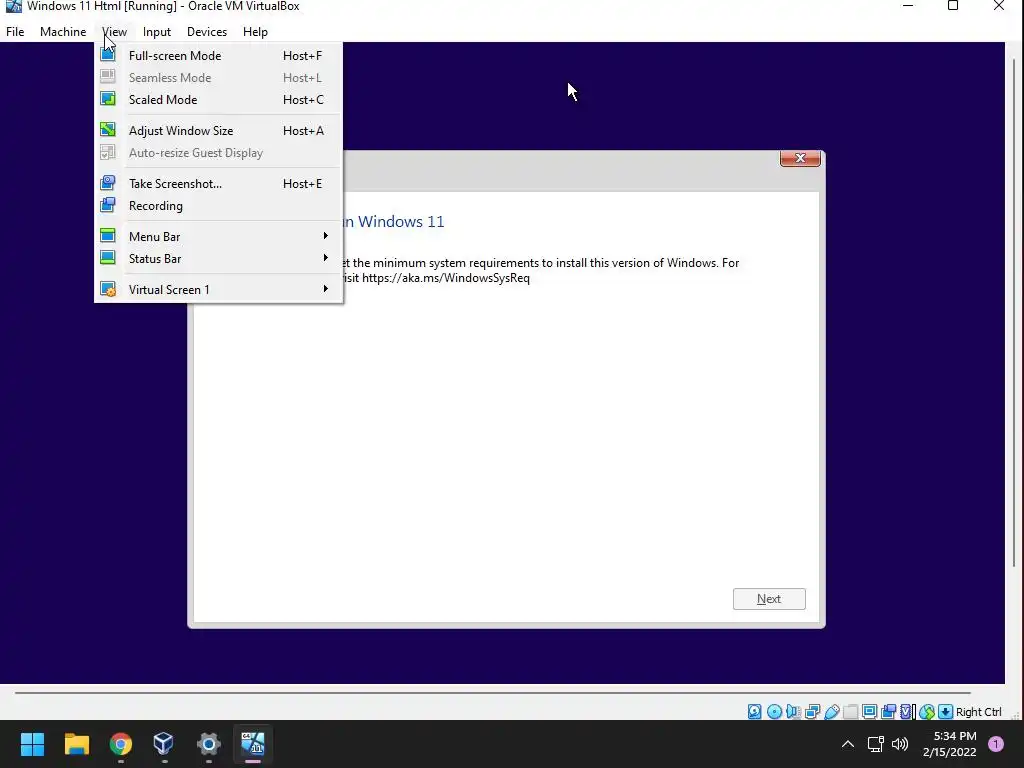This screenshot has height=768, width=1024.
Task: Click the Right Ctrl host key label
Action: point(978,712)
